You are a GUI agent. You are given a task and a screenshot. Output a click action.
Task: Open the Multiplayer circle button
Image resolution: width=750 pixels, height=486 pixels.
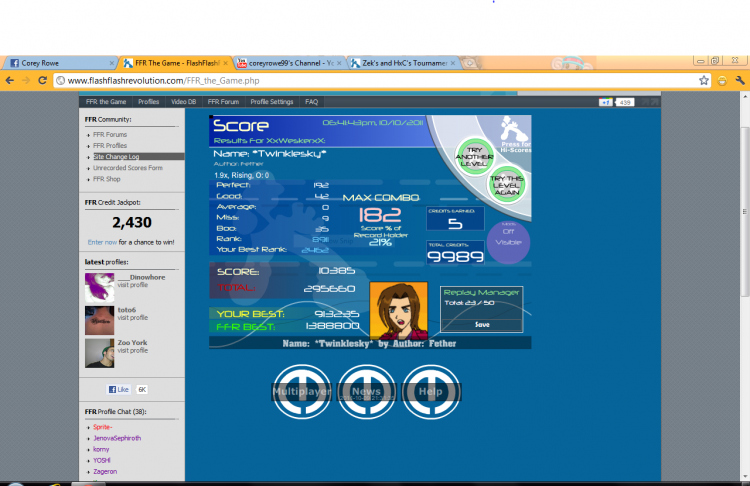(301, 392)
